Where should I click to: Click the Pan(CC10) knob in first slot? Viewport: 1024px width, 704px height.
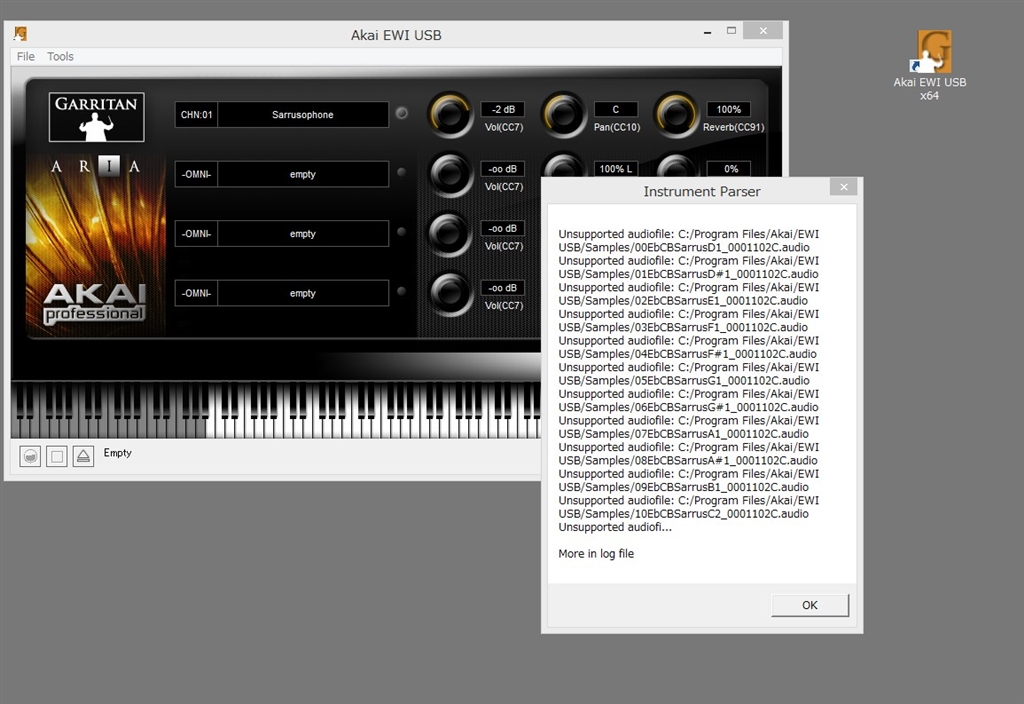pos(563,114)
